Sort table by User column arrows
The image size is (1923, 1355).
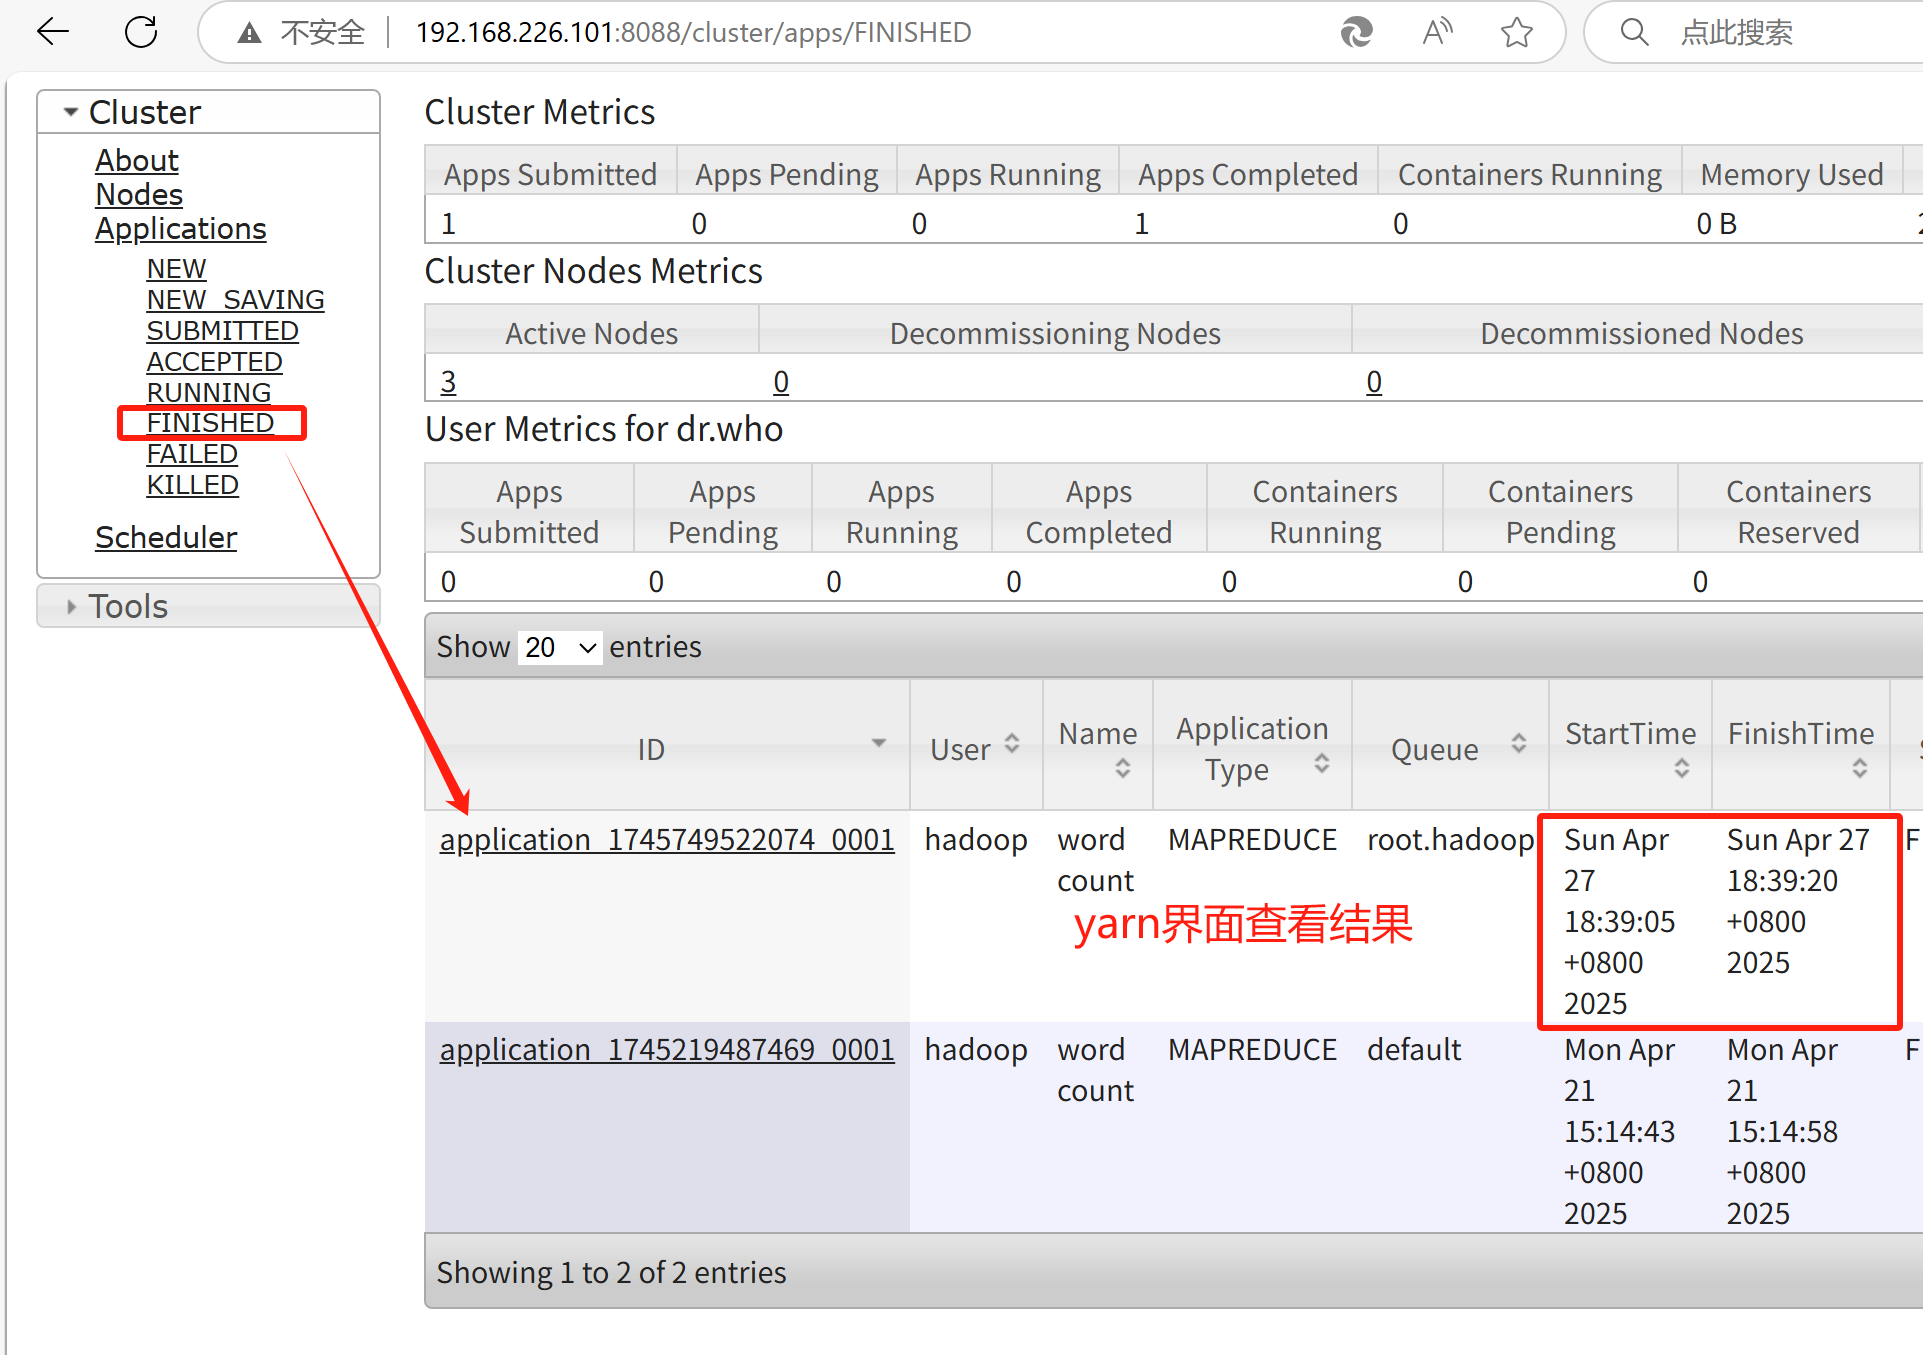tap(1012, 744)
